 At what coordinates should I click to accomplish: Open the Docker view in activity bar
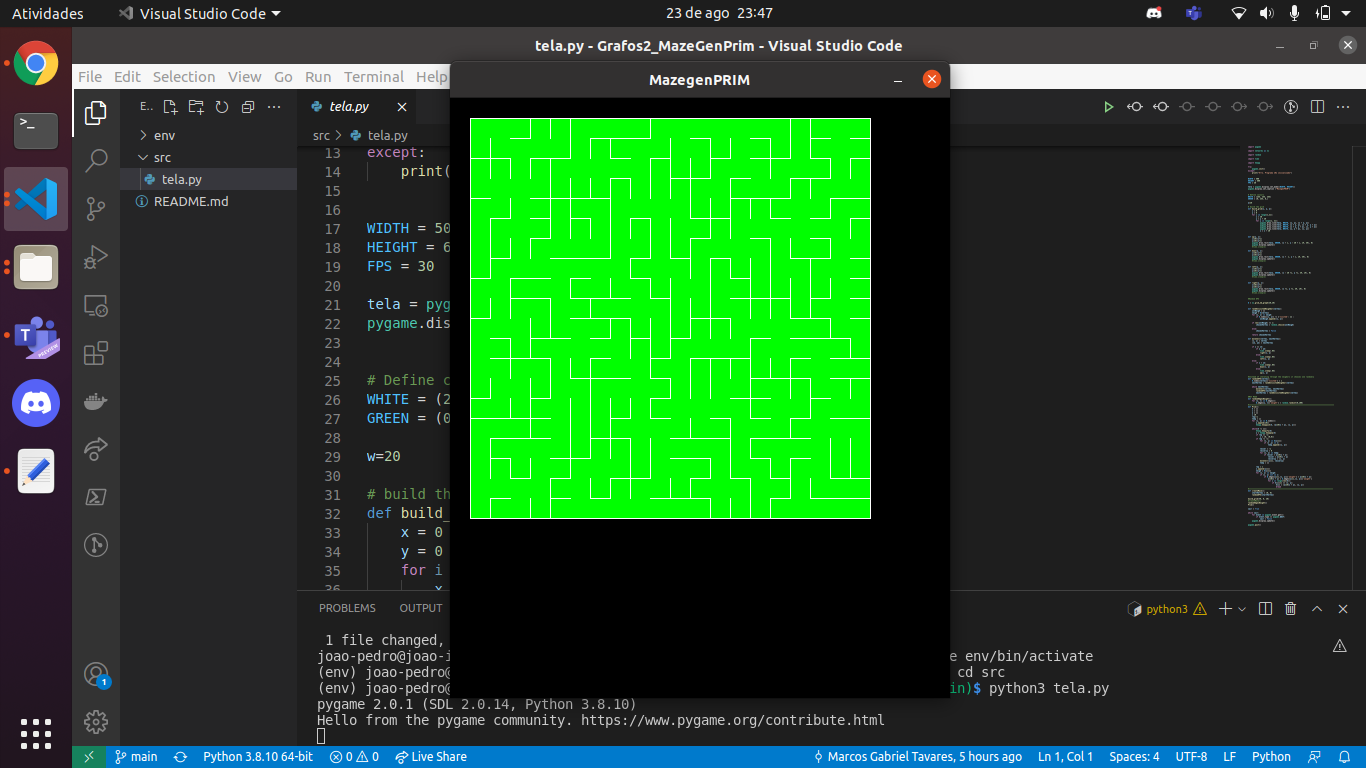[x=96, y=401]
